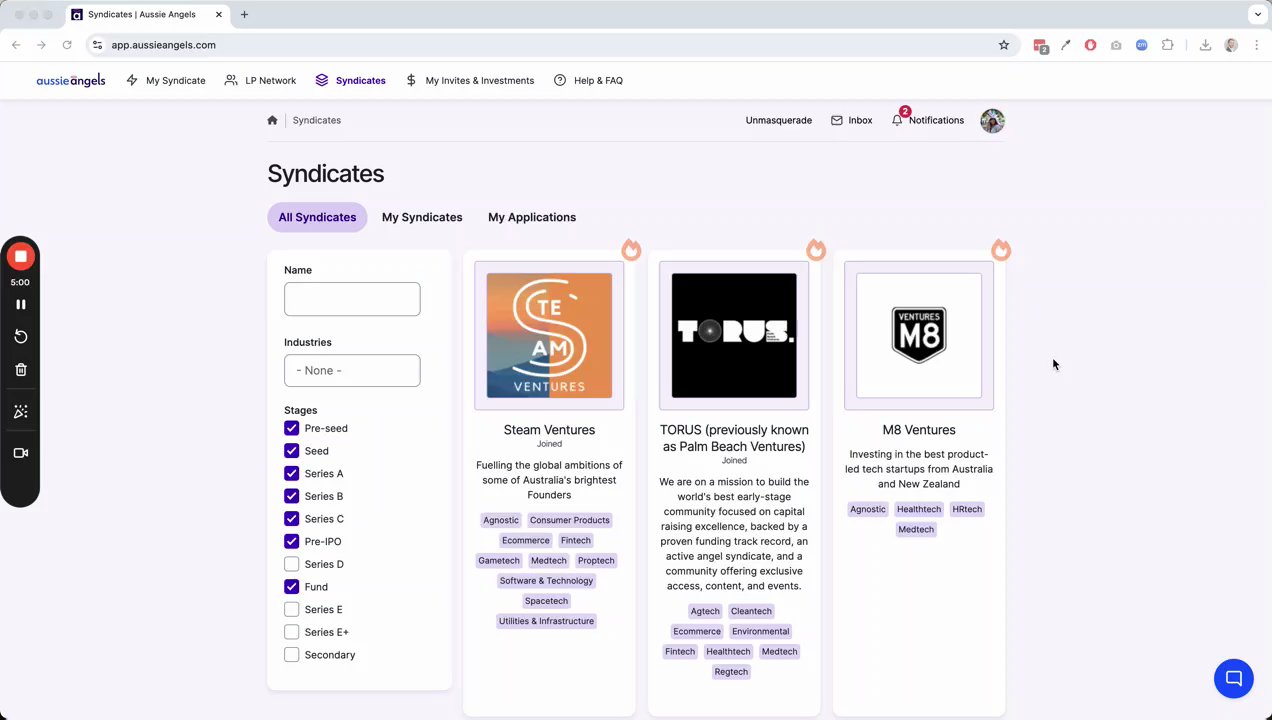Screen dimensions: 1272x720
Task: Click the My Syndicate lightning icon
Action: (x=132, y=80)
